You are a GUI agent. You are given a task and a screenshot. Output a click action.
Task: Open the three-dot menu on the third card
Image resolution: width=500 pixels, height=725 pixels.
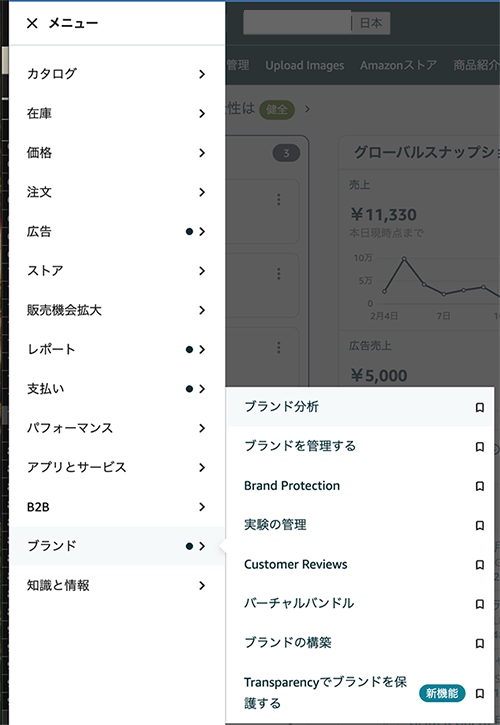(x=278, y=347)
